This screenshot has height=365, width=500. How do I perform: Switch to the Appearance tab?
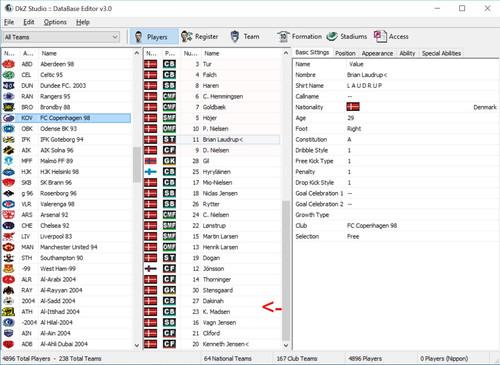[x=377, y=53]
